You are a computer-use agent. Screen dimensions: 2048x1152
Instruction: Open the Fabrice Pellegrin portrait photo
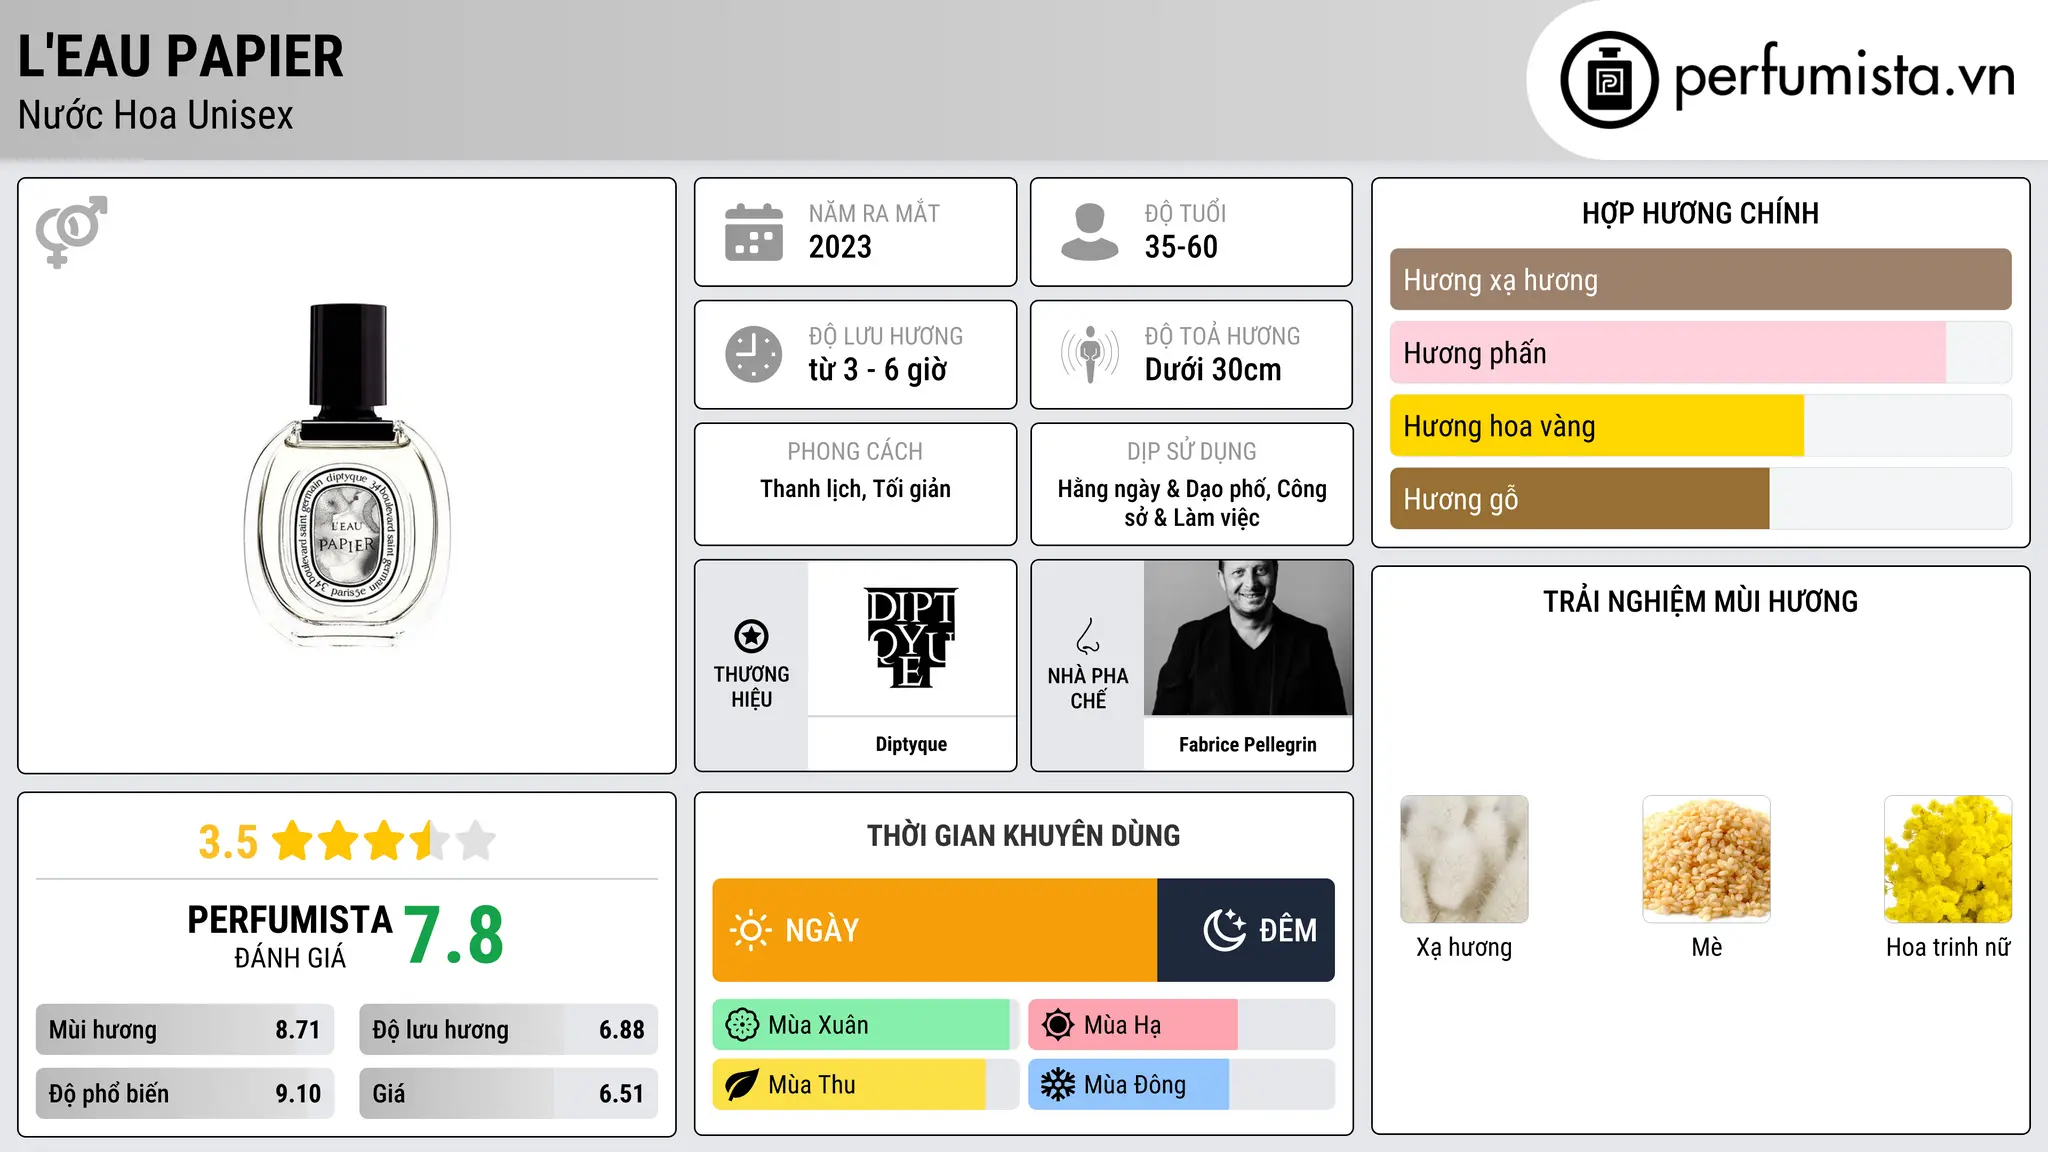click(1248, 638)
